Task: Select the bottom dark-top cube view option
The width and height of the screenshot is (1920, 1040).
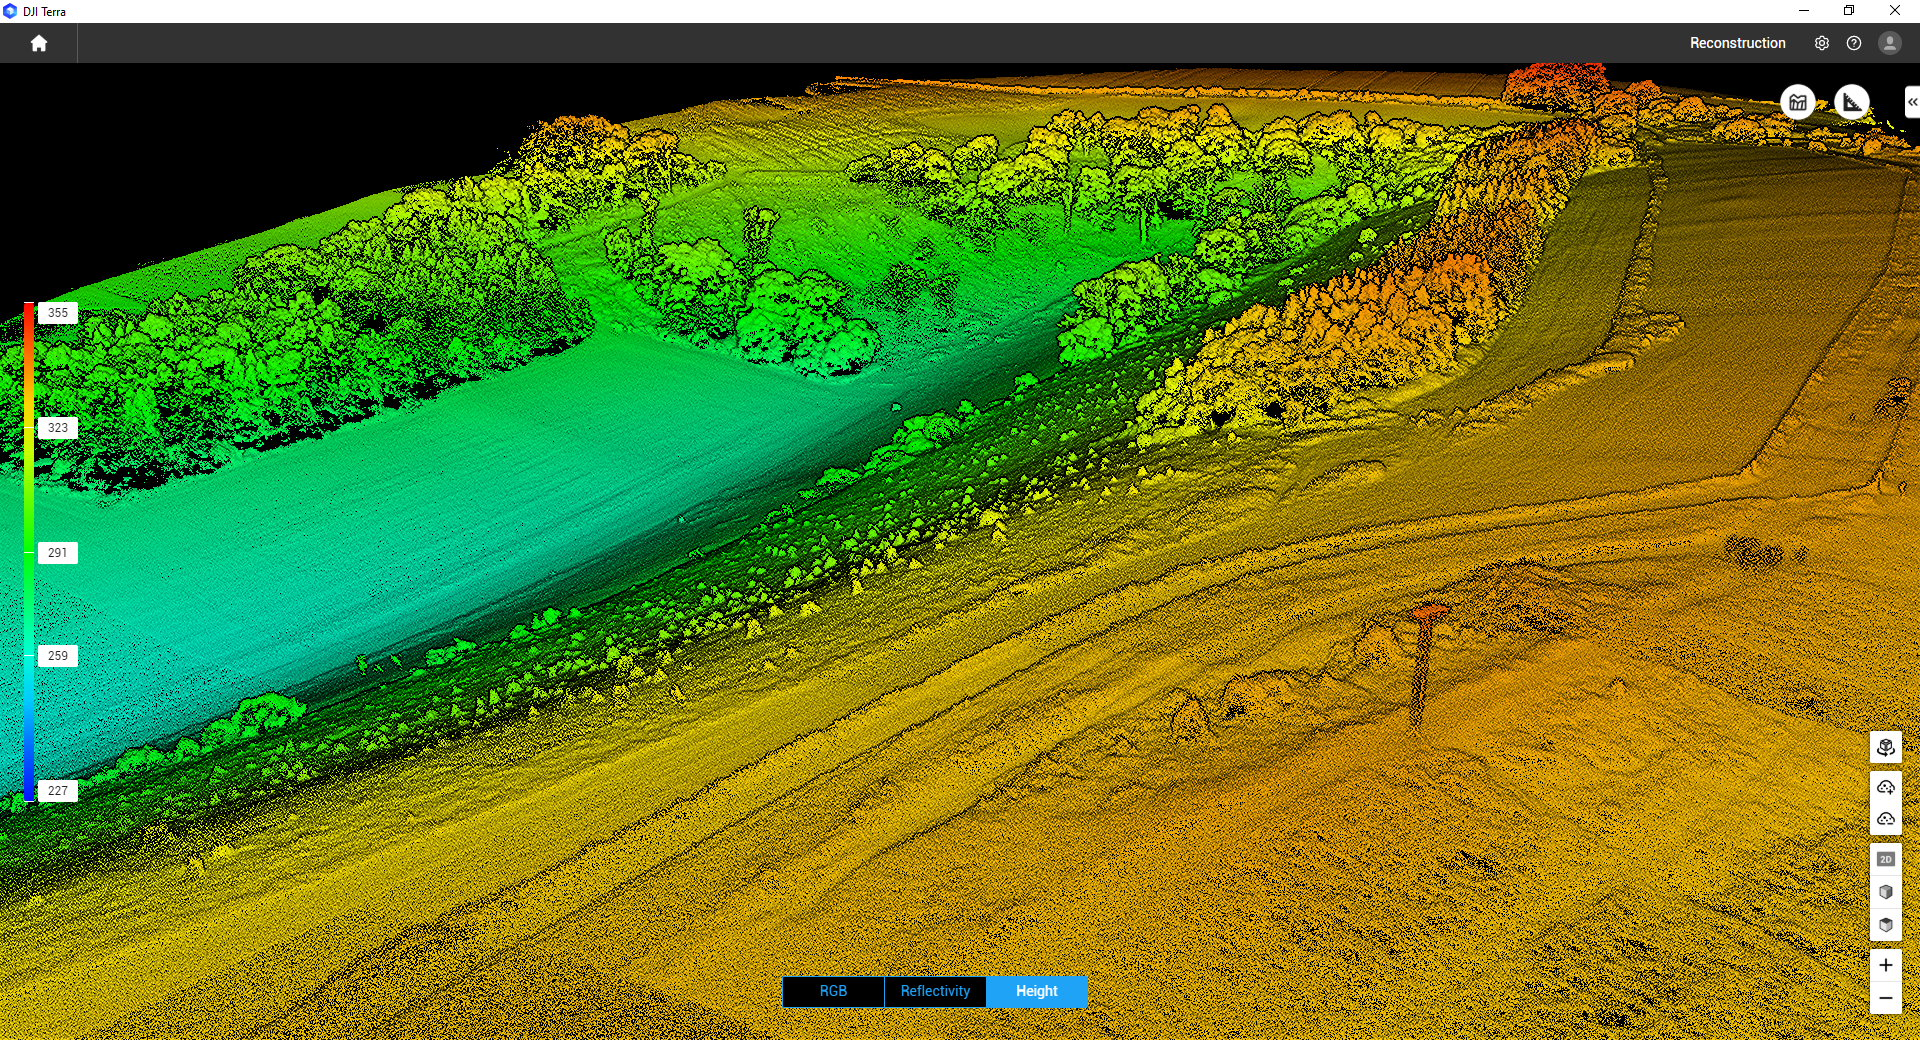Action: pyautogui.click(x=1885, y=925)
